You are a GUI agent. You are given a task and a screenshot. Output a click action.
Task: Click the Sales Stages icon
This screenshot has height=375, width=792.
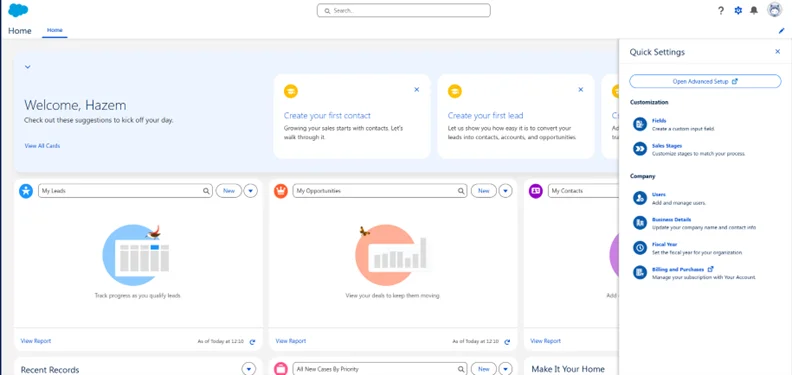pyautogui.click(x=640, y=149)
